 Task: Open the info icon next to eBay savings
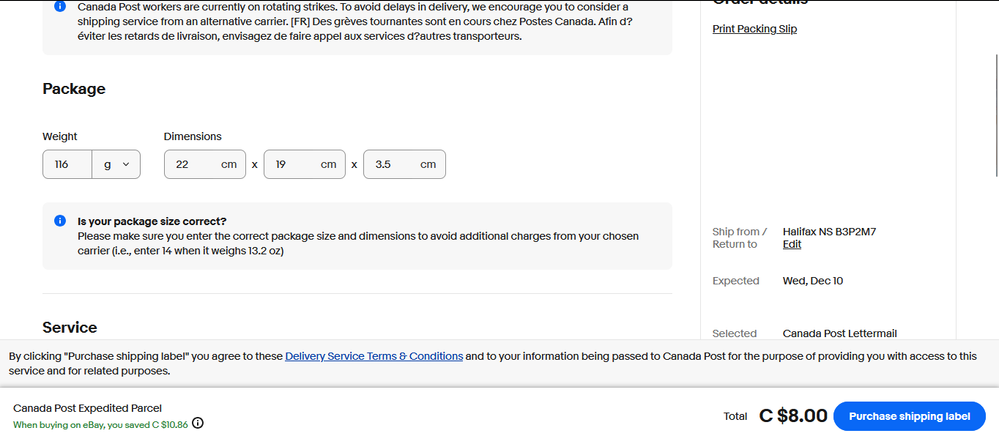click(198, 423)
